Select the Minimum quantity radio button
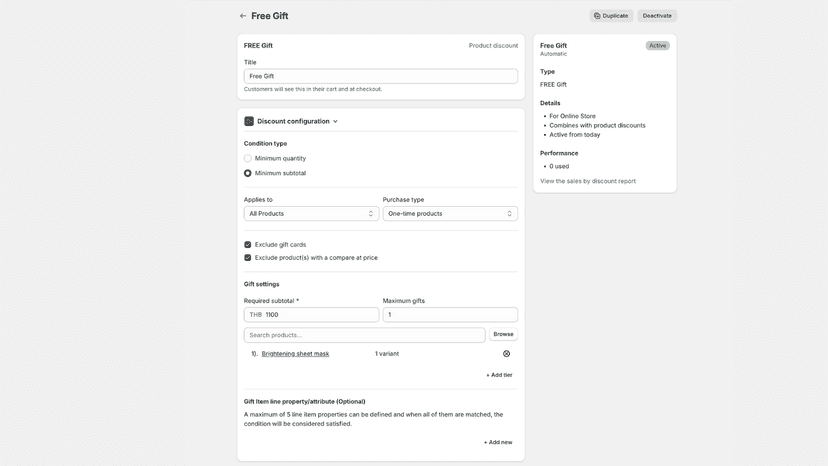828x466 pixels. [x=248, y=158]
